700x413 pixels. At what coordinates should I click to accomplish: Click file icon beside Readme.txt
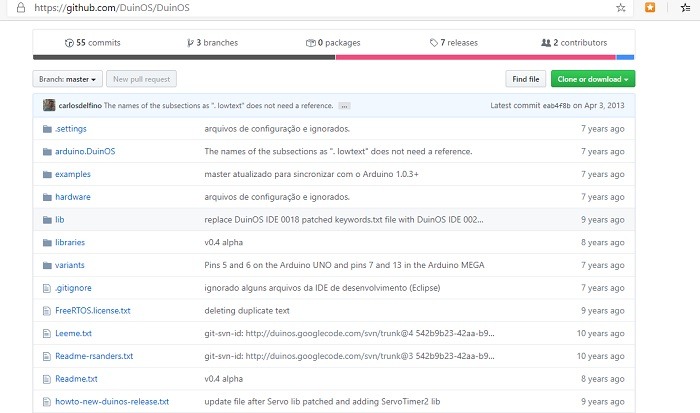pyautogui.click(x=47, y=379)
